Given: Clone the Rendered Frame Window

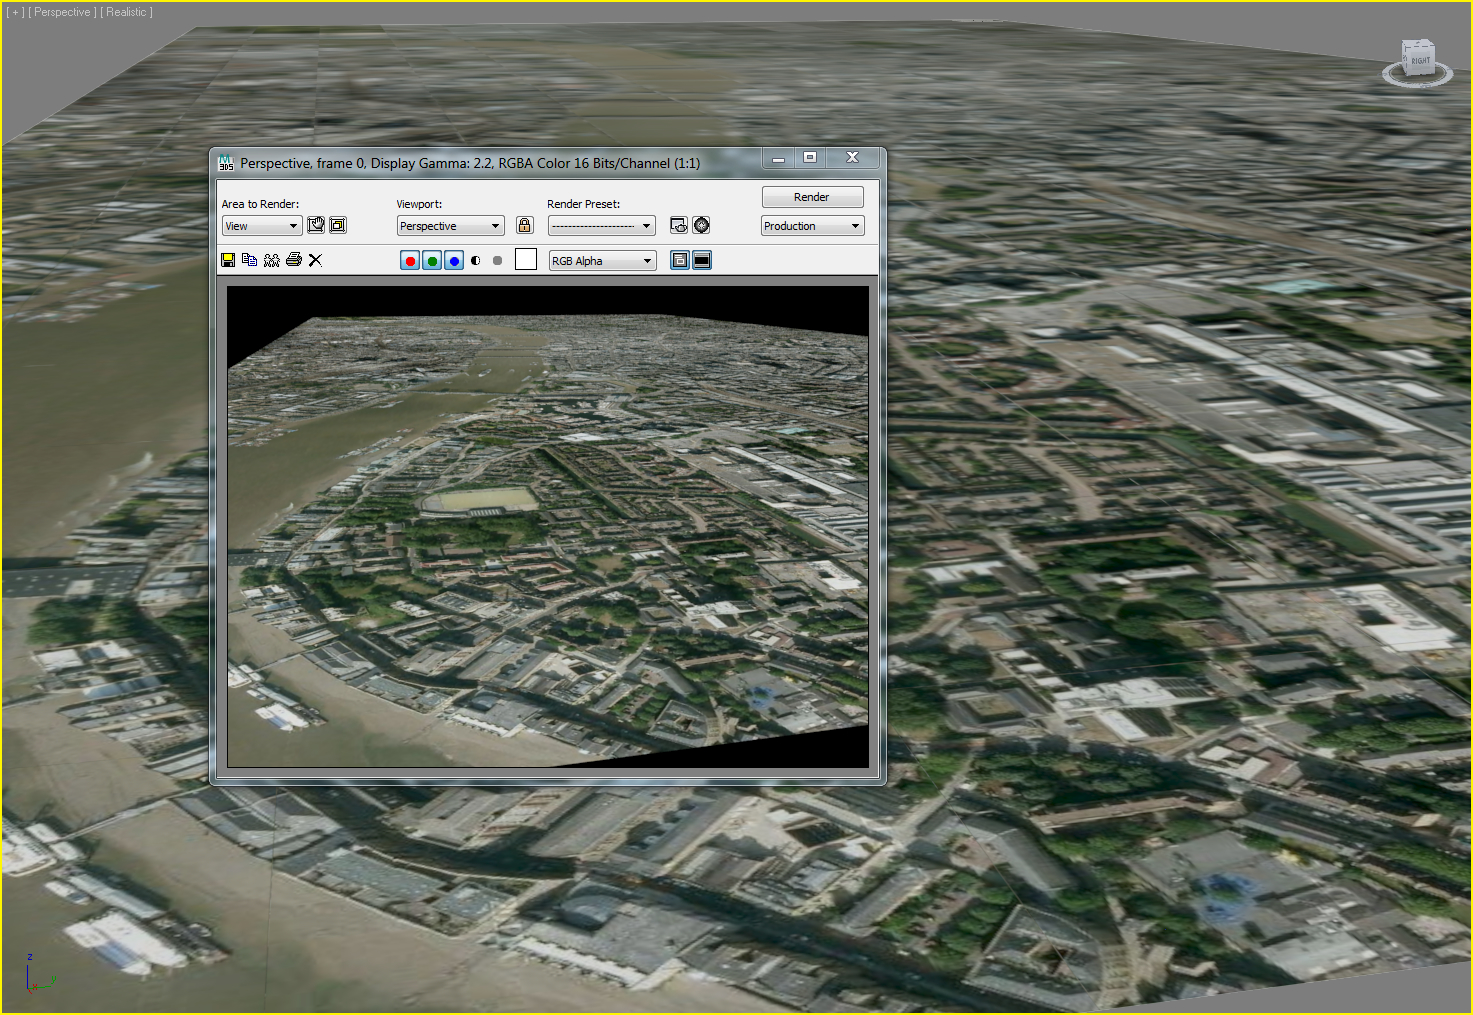Looking at the screenshot, I should pyautogui.click(x=271, y=259).
